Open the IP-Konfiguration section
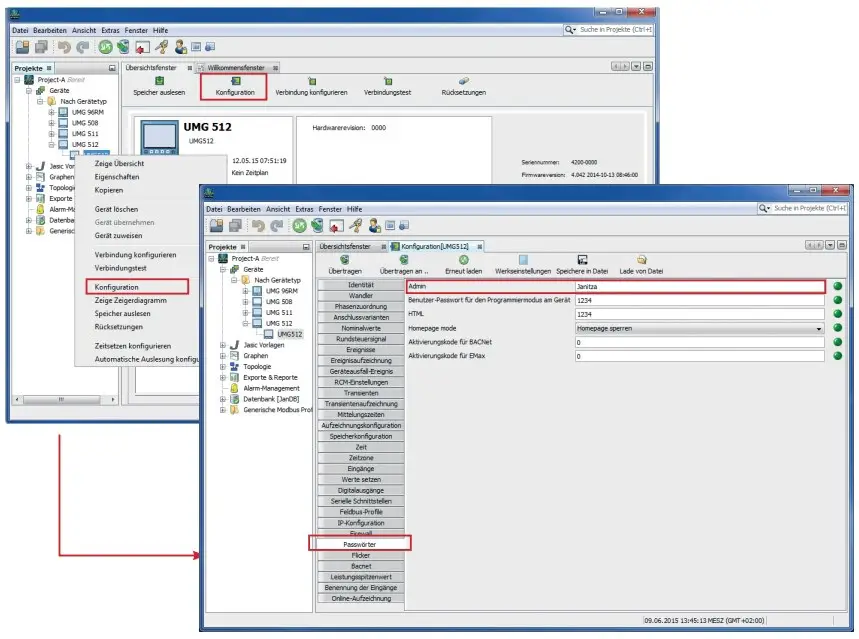This screenshot has height=639, width=859. tap(361, 523)
